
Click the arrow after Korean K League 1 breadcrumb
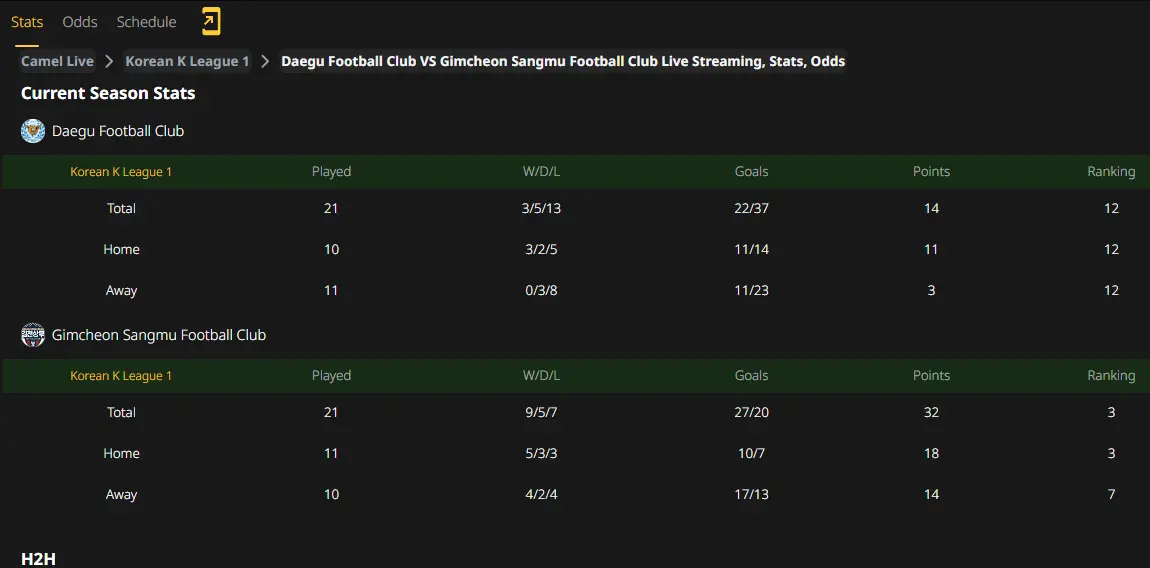point(265,62)
